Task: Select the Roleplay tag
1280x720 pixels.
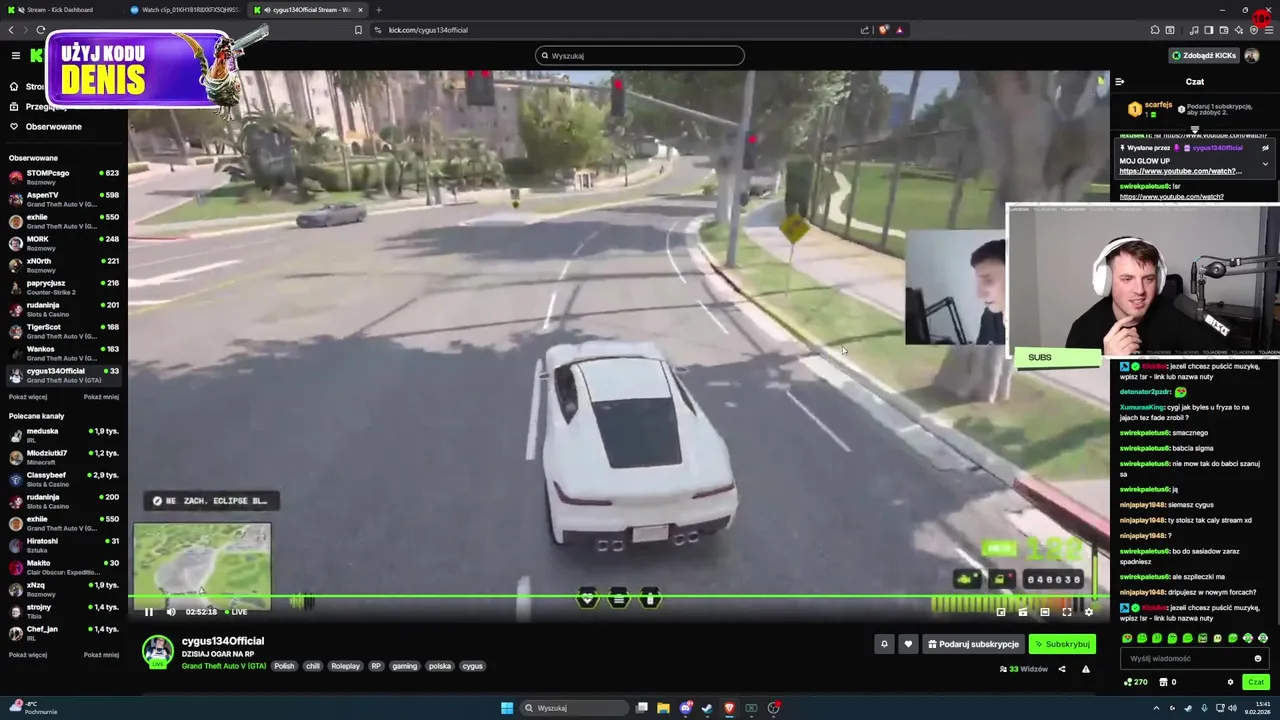Action: pyautogui.click(x=345, y=666)
